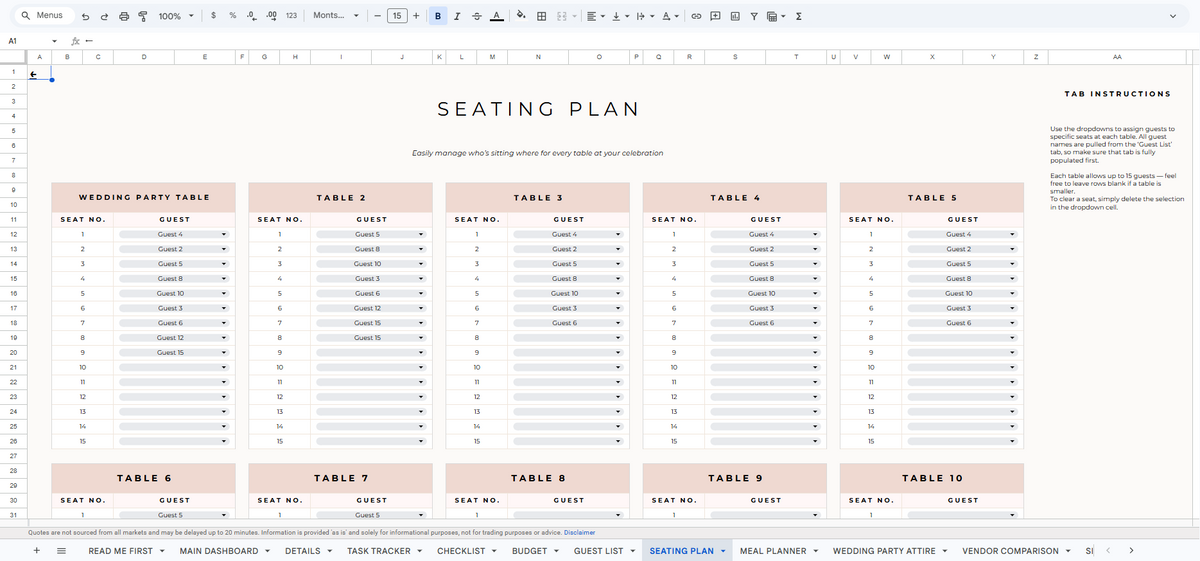The width and height of the screenshot is (1200, 561).
Task: Undo the last action
Action: [86, 16]
